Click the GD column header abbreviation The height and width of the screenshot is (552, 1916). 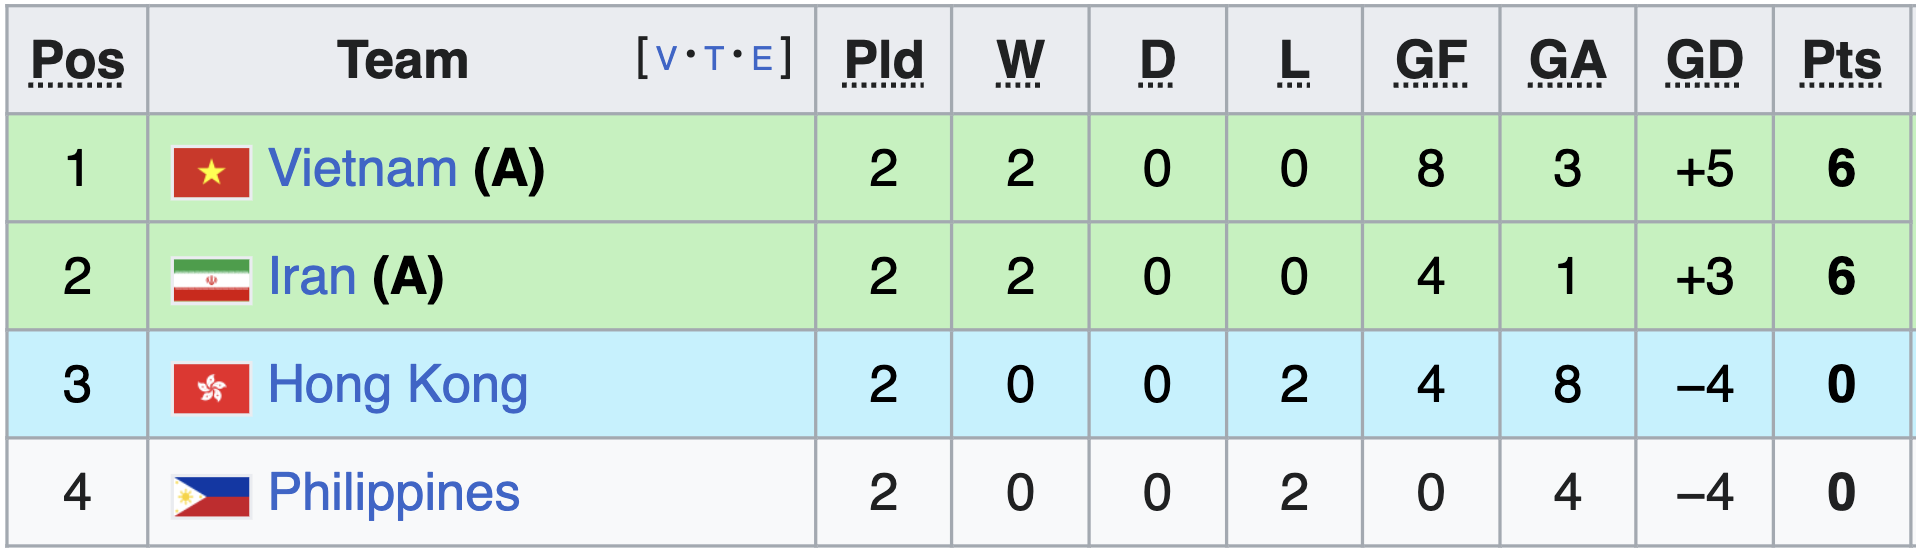coord(1704,60)
